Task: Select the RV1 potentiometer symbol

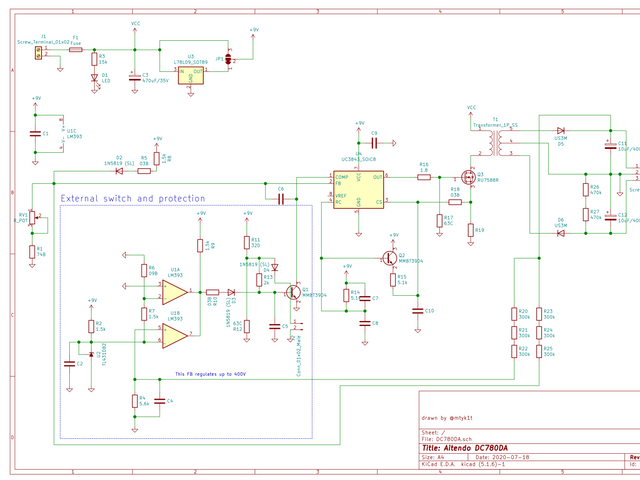Action: point(34,217)
